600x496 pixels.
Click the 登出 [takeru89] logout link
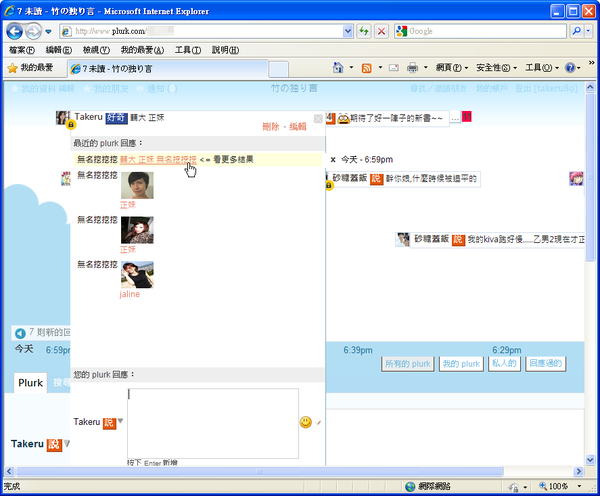(x=546, y=88)
